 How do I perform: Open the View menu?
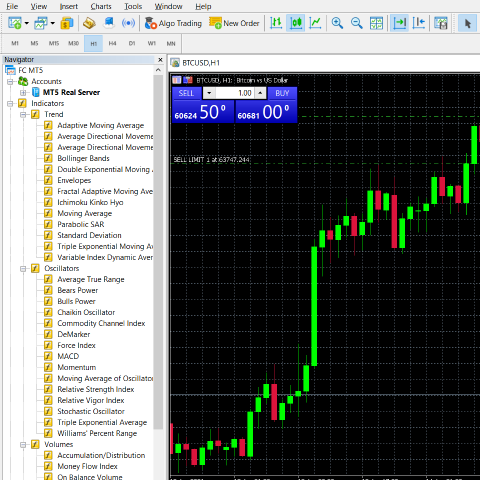click(x=39, y=6)
